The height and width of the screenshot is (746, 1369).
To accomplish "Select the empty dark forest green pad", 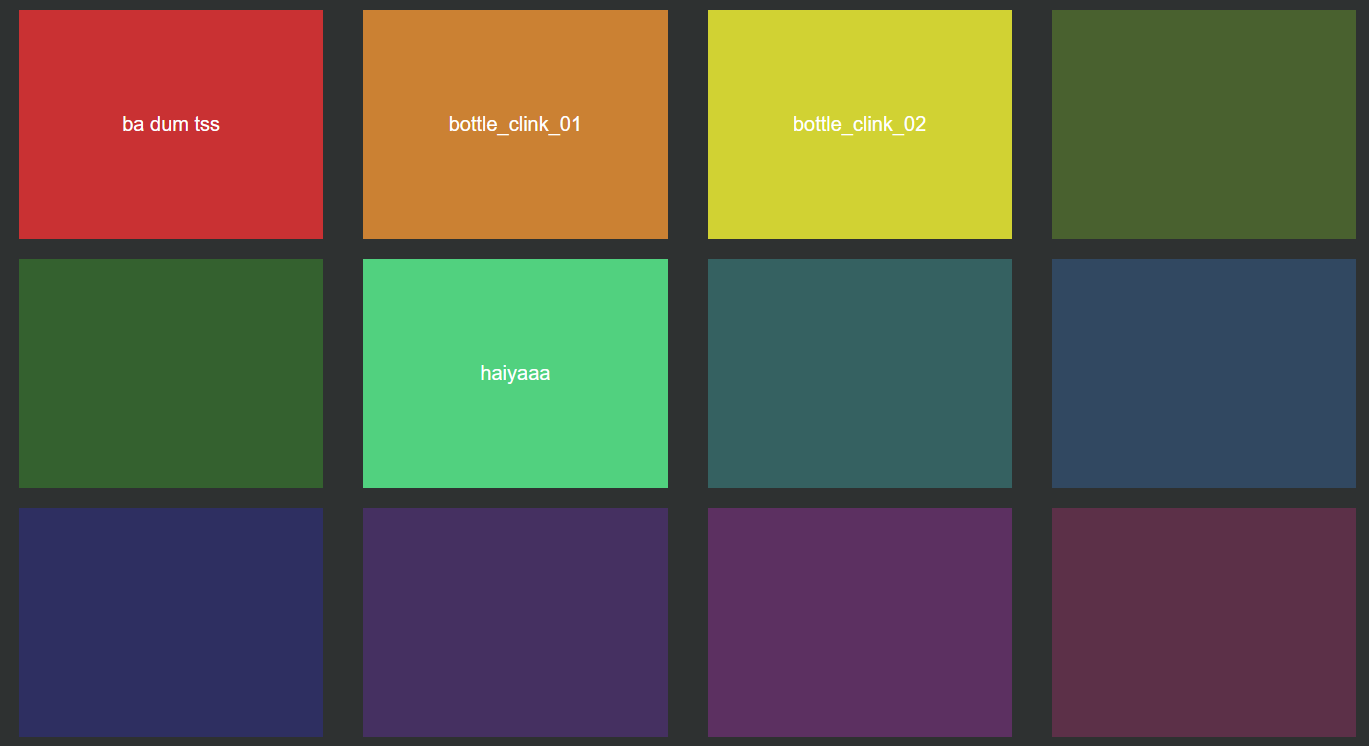I will (x=171, y=373).
